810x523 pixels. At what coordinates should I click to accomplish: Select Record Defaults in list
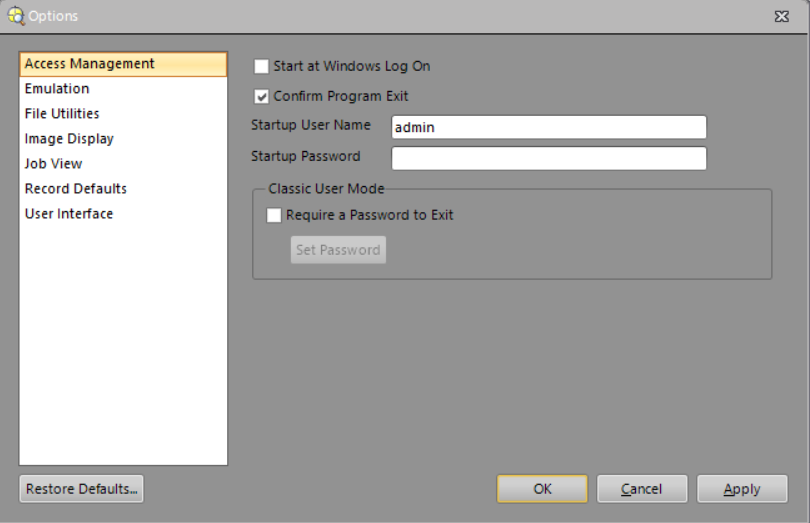coord(123,189)
